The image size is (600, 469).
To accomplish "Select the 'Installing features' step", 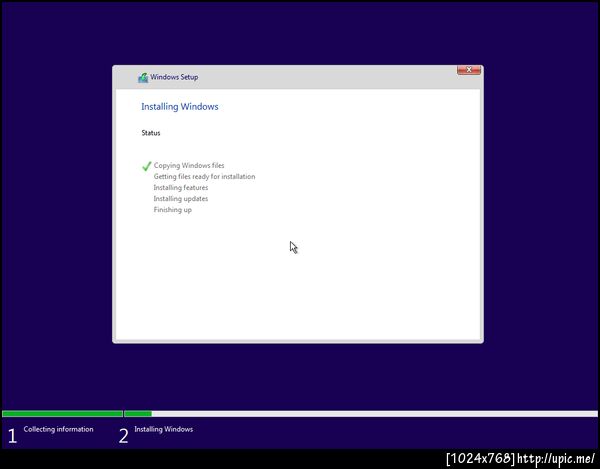I will click(181, 187).
